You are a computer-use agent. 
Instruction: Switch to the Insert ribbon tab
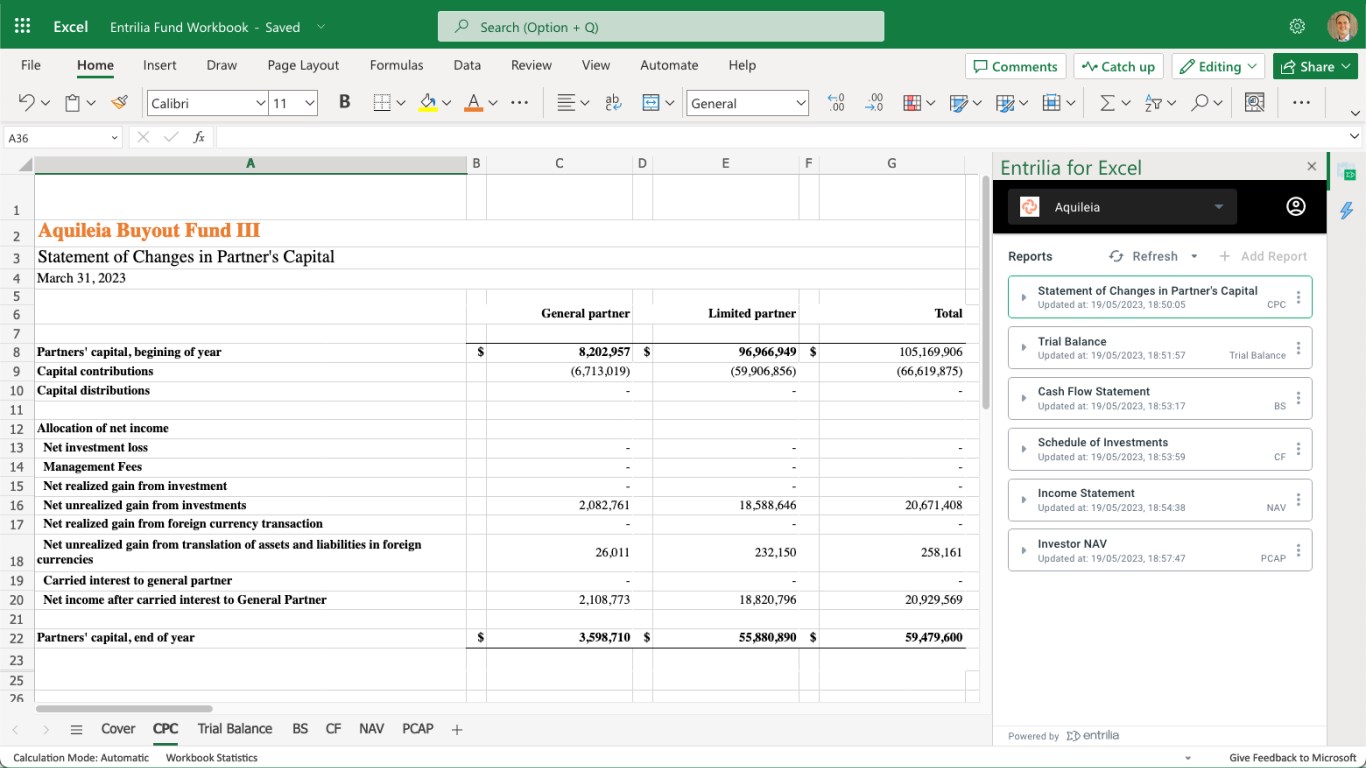[x=160, y=65]
